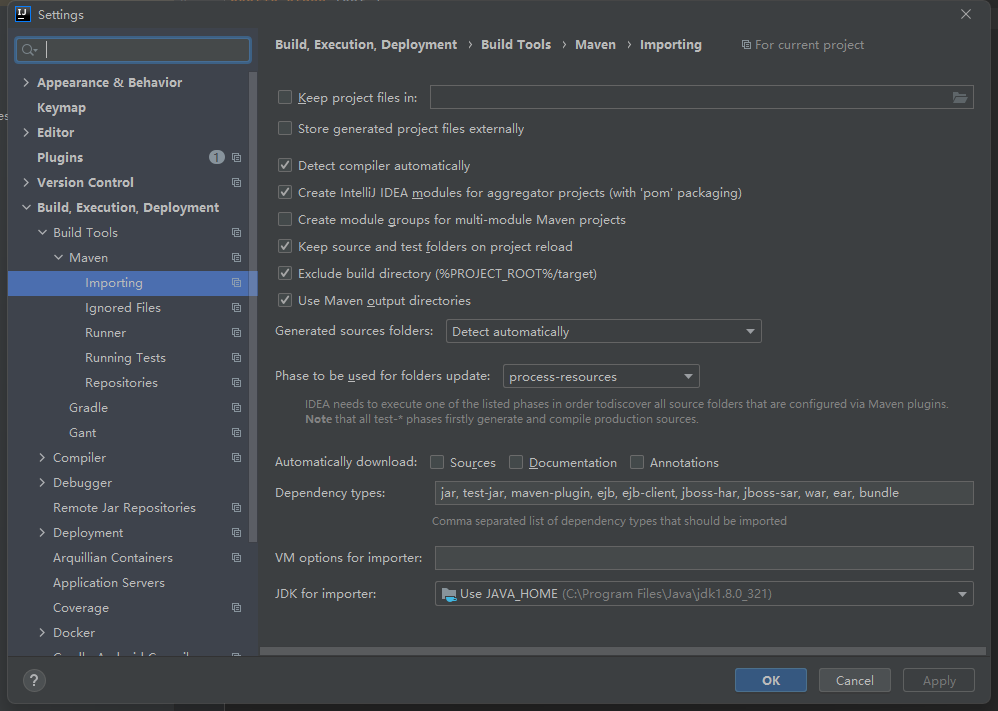
Task: Open the Phase to be used dropdown
Action: [687, 376]
